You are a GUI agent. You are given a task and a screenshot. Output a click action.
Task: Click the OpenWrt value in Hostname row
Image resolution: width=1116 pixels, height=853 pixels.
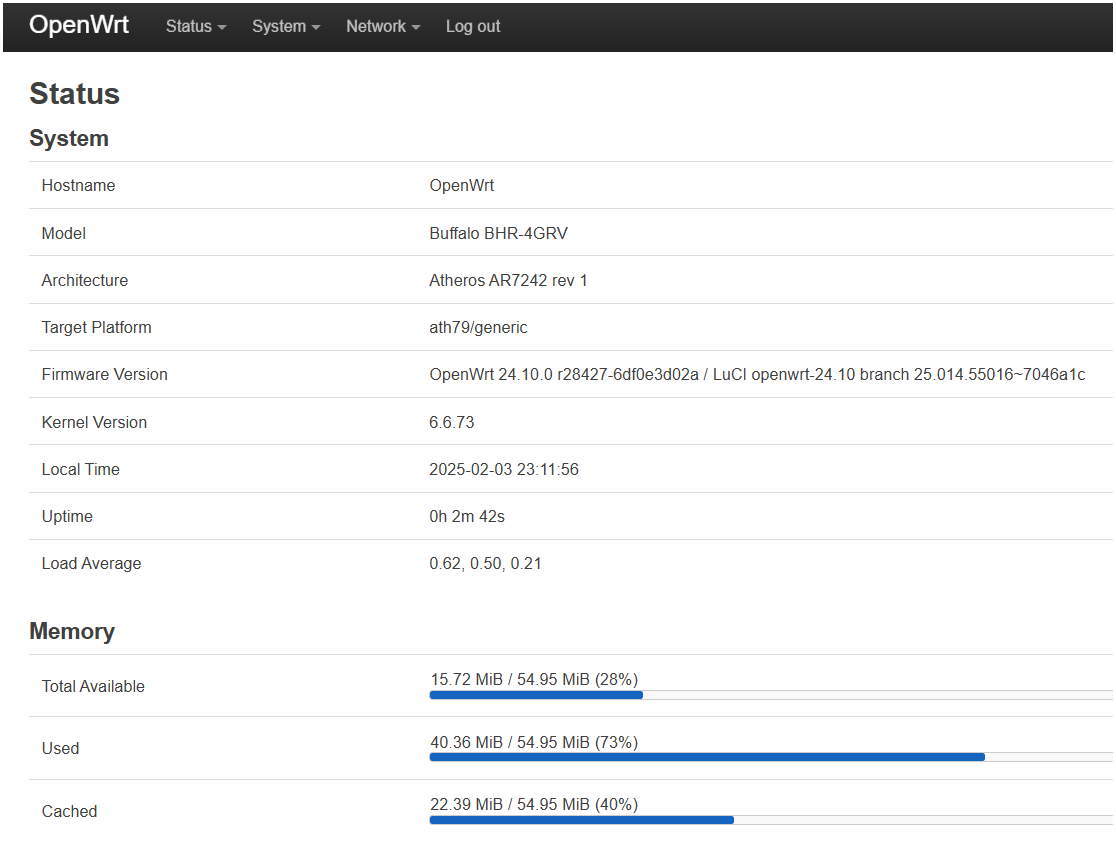tap(461, 185)
